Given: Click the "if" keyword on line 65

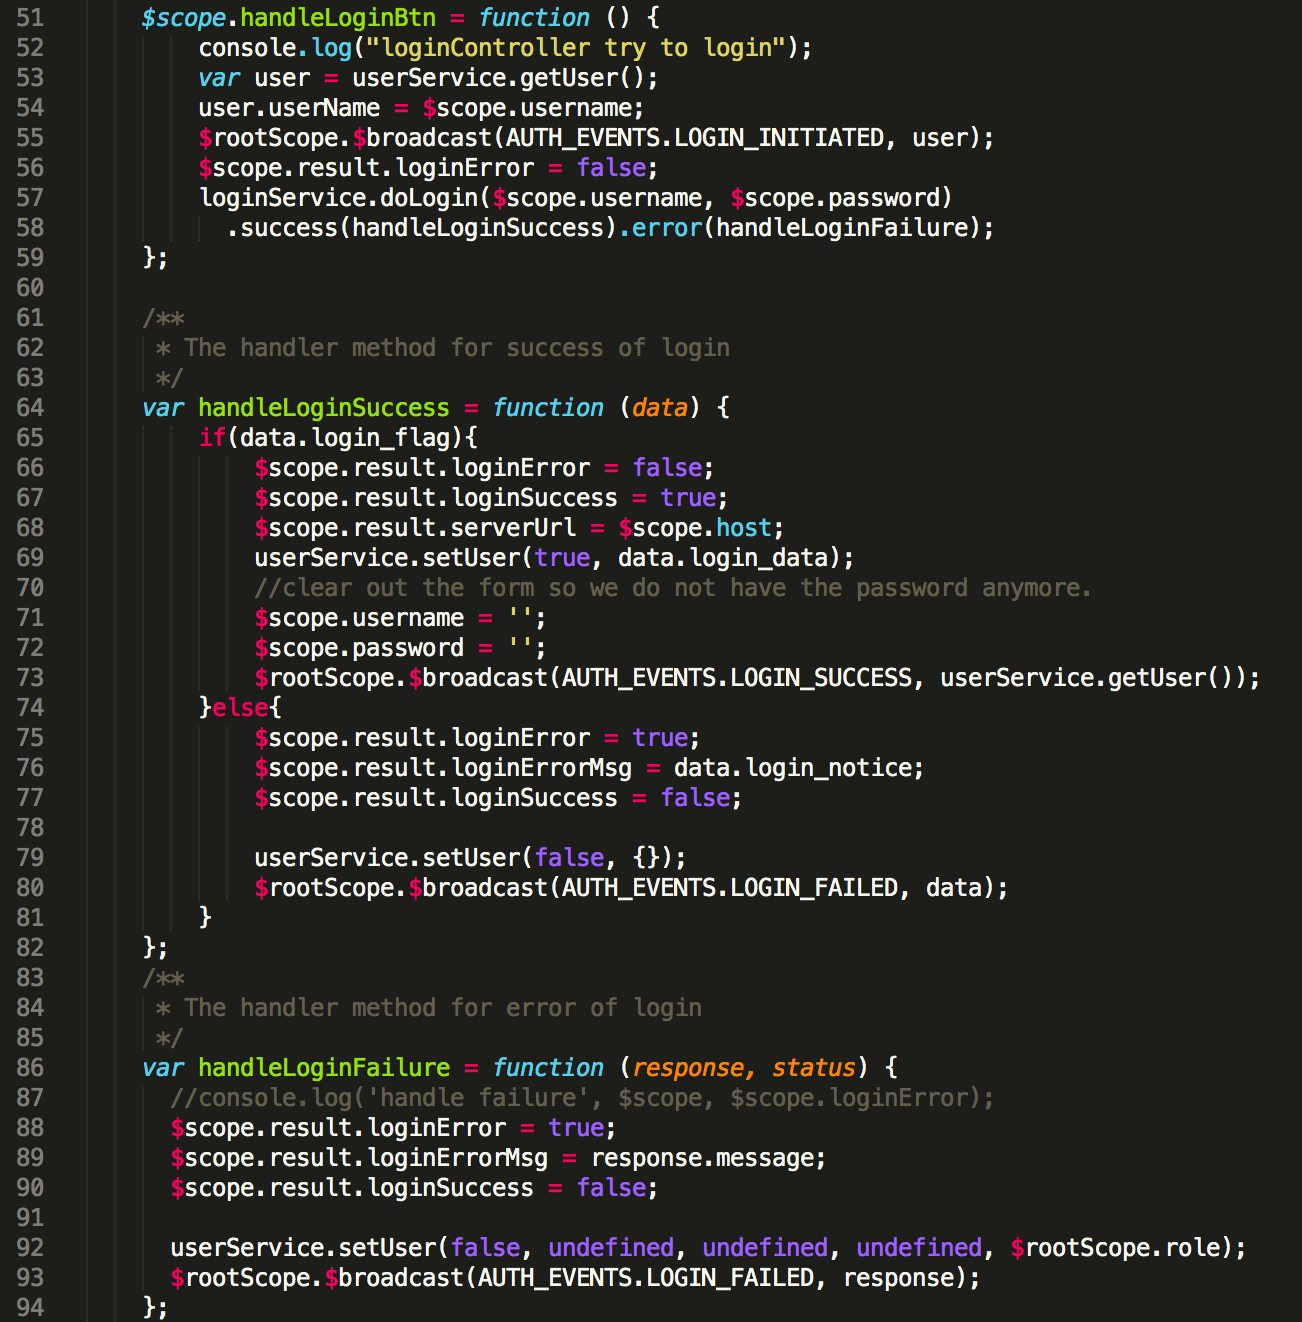Looking at the screenshot, I should coord(212,438).
